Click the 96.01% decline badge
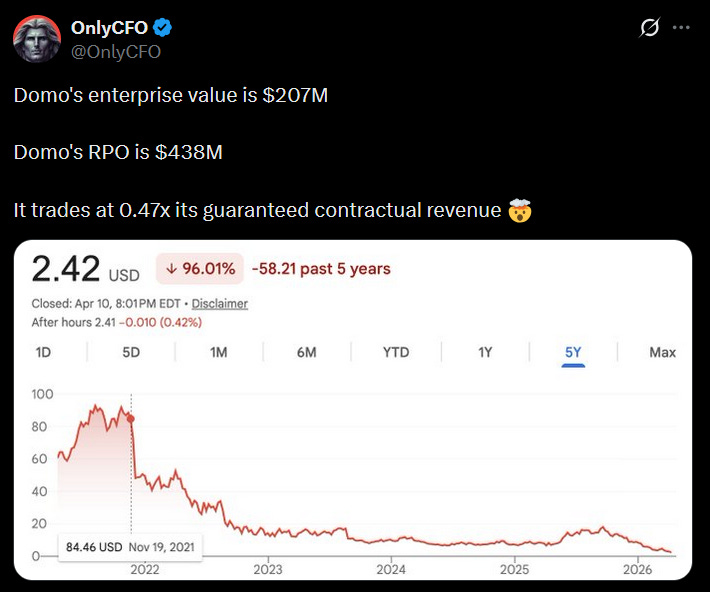 point(200,269)
